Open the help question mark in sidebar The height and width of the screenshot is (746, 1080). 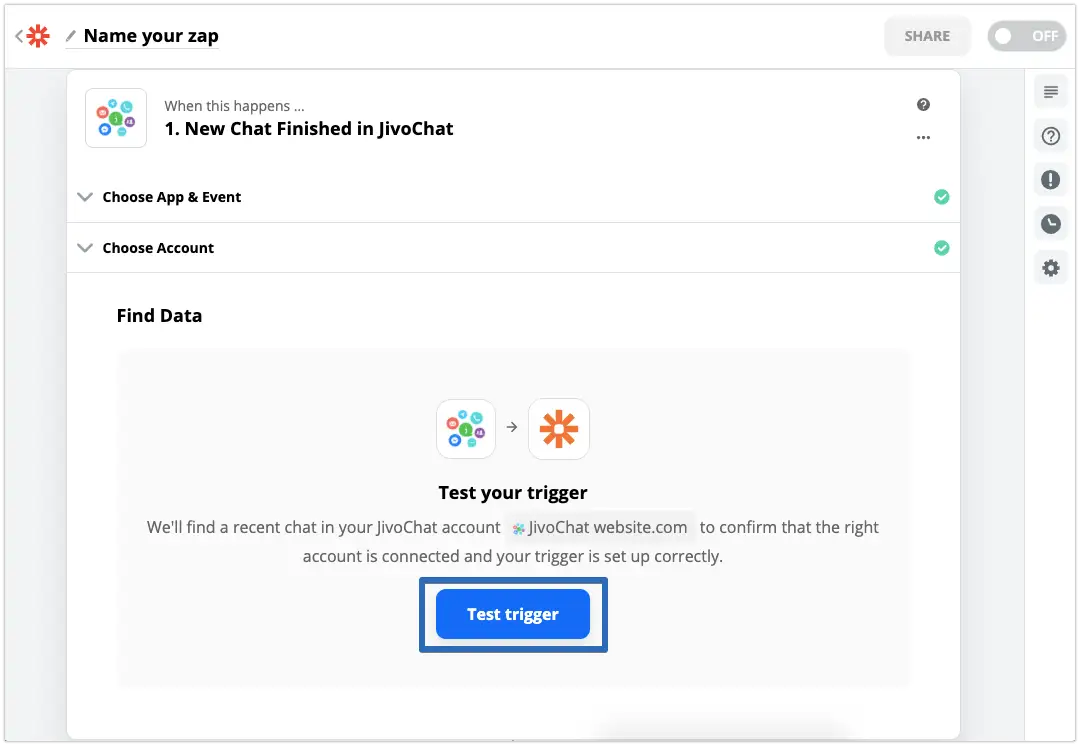(x=1050, y=136)
